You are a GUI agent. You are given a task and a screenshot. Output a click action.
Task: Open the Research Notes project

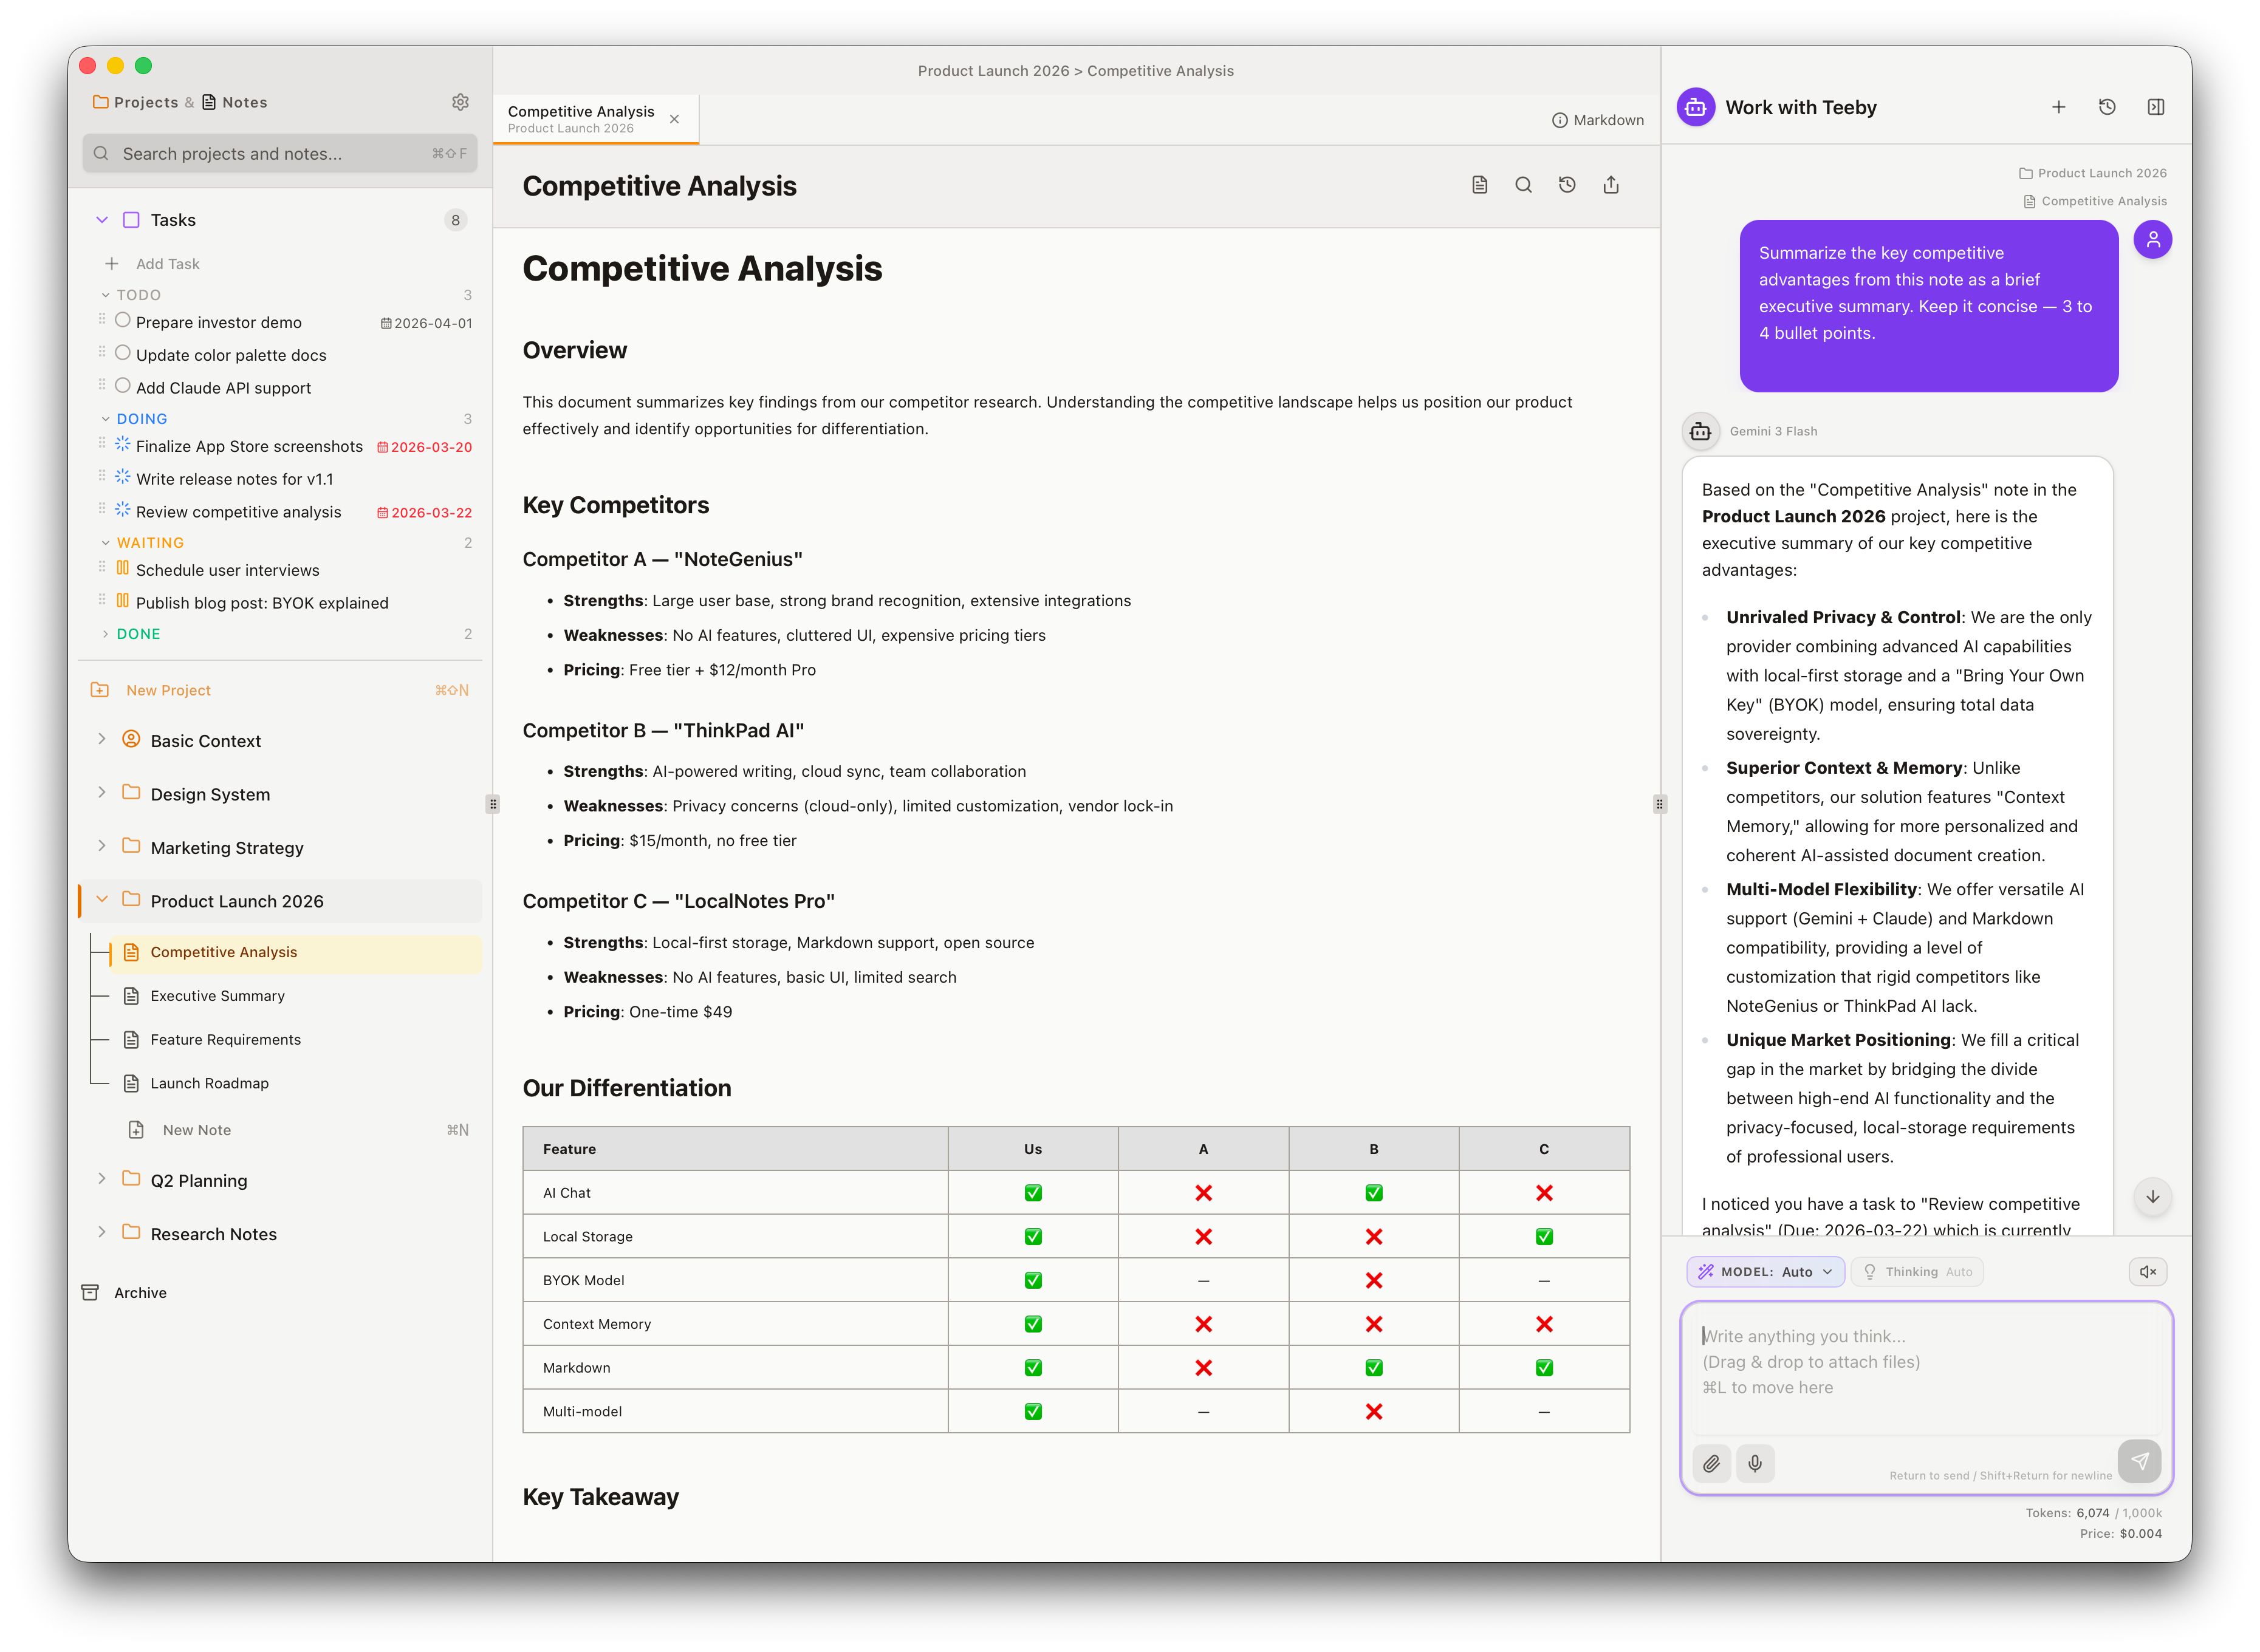tap(213, 1235)
